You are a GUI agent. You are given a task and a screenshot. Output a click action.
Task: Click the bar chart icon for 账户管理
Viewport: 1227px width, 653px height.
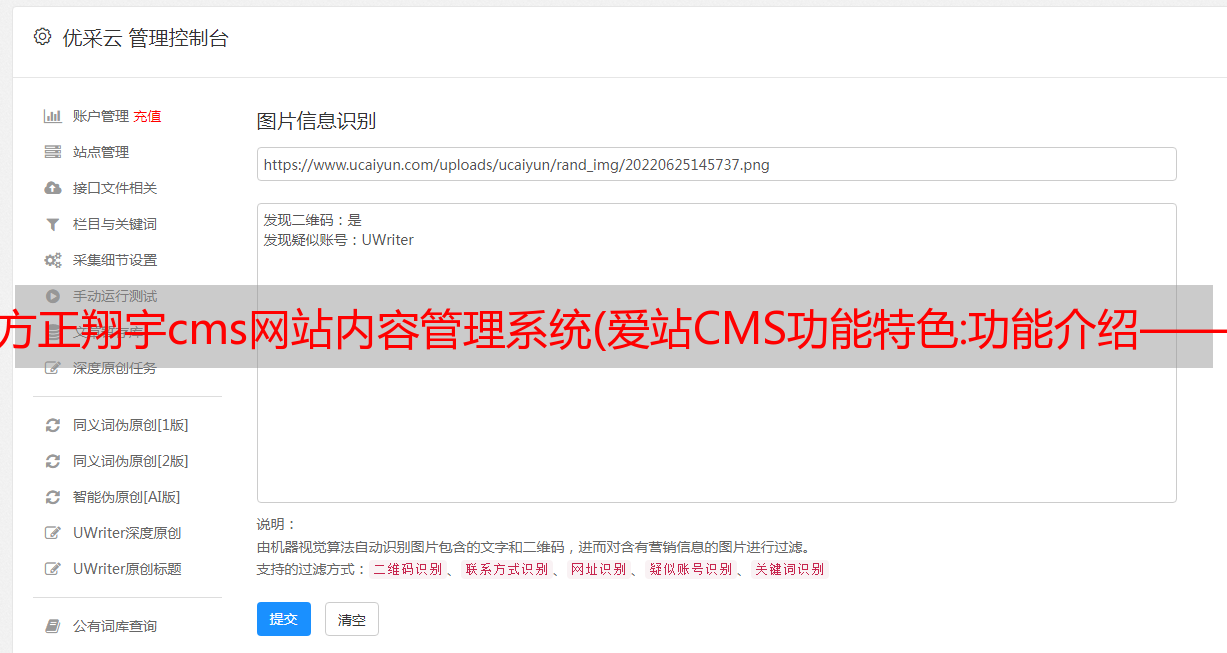click(53, 116)
